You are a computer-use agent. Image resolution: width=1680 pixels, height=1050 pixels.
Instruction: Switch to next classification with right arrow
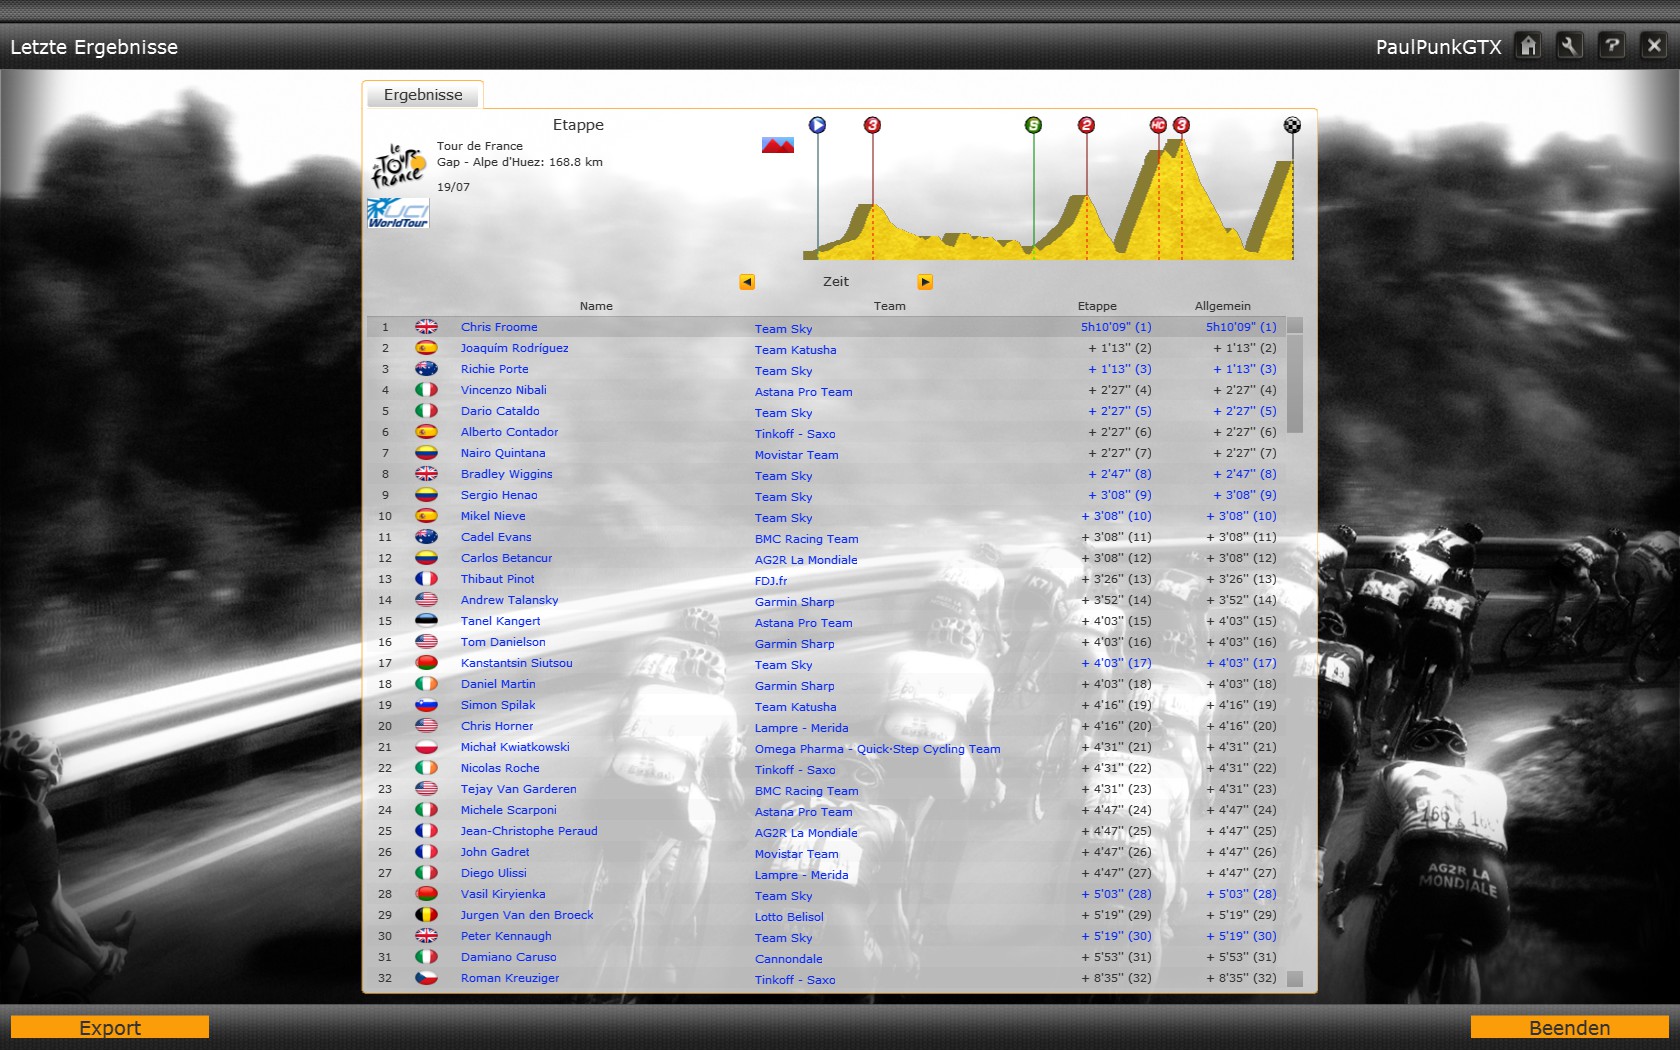click(925, 282)
